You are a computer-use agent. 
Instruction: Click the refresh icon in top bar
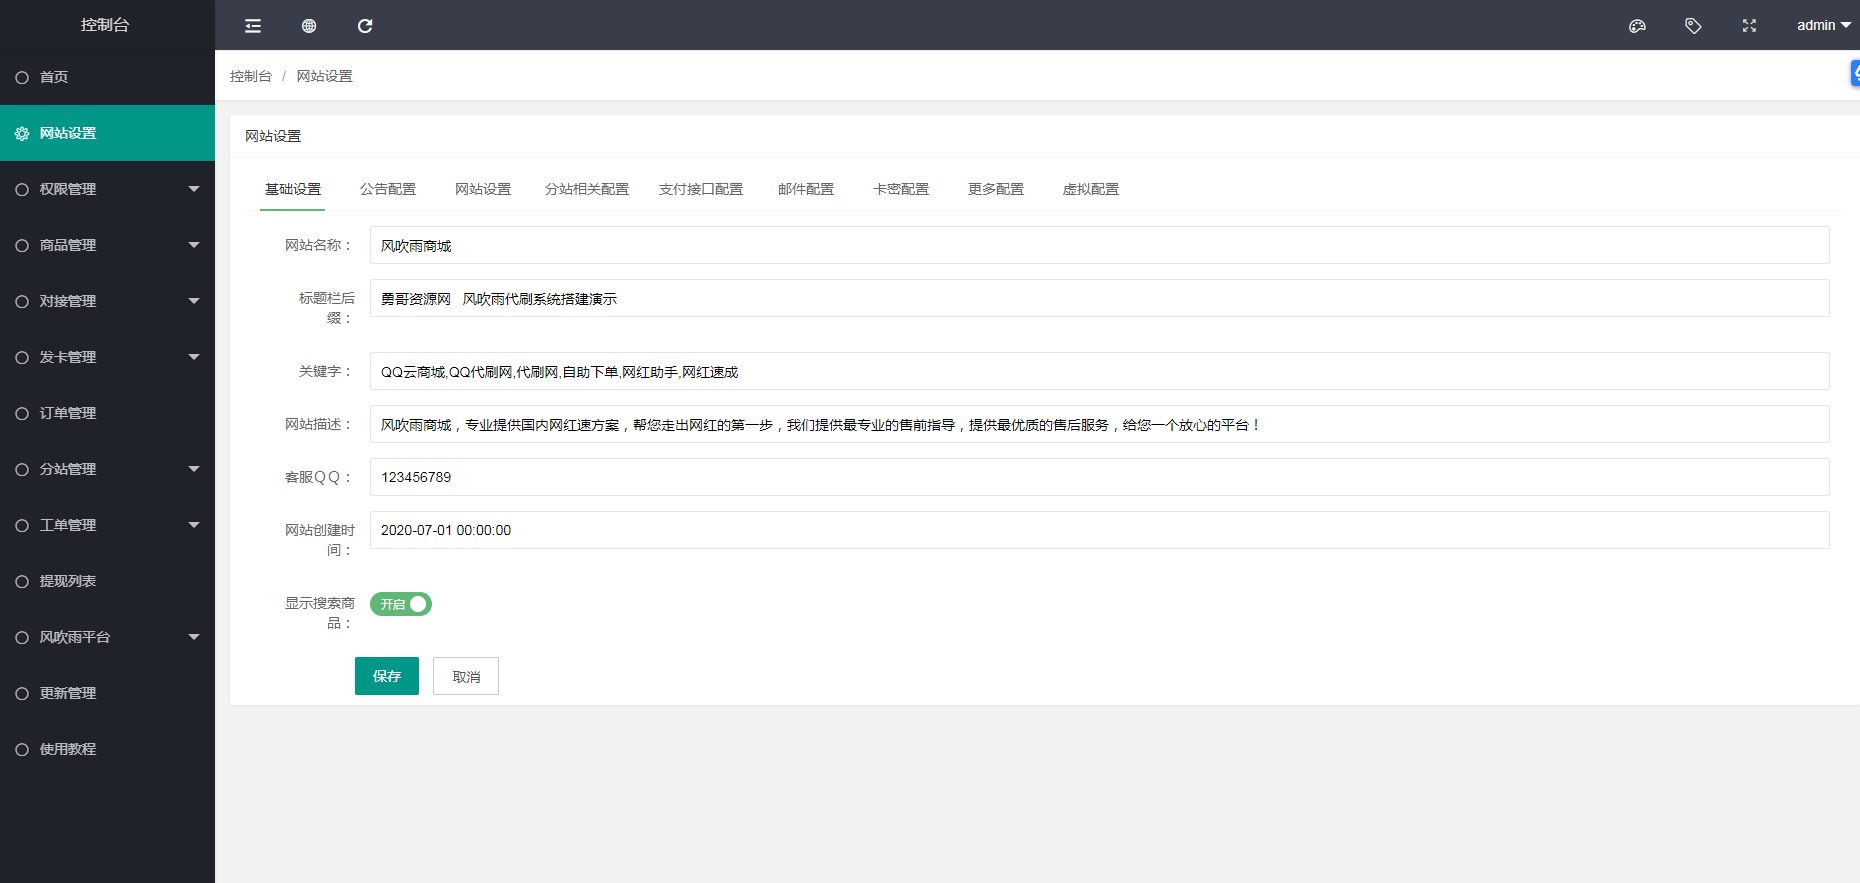(x=365, y=26)
